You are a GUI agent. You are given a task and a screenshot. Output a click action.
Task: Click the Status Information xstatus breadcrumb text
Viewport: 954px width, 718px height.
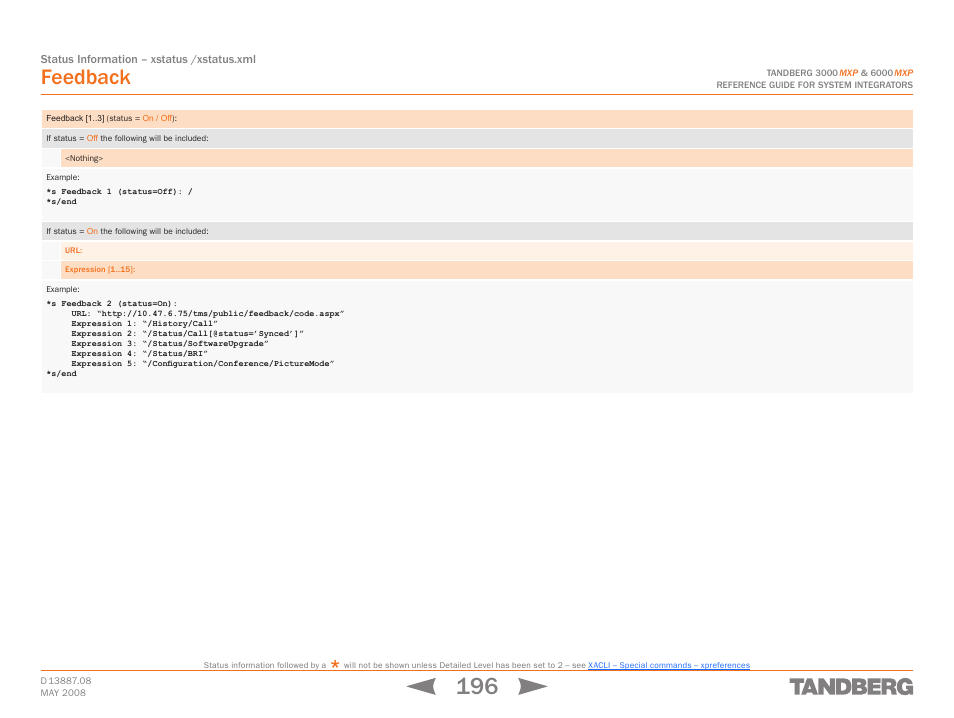coord(148,59)
